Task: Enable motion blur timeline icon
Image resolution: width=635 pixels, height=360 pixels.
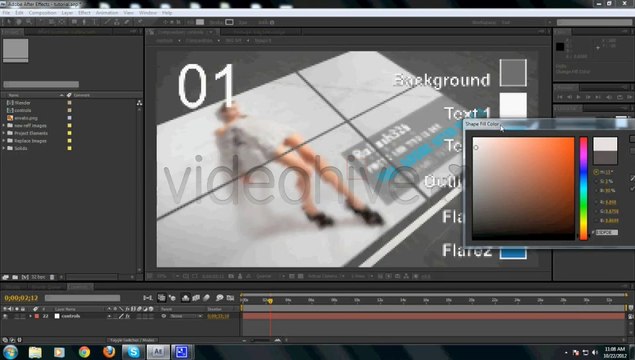Action: tap(207, 298)
